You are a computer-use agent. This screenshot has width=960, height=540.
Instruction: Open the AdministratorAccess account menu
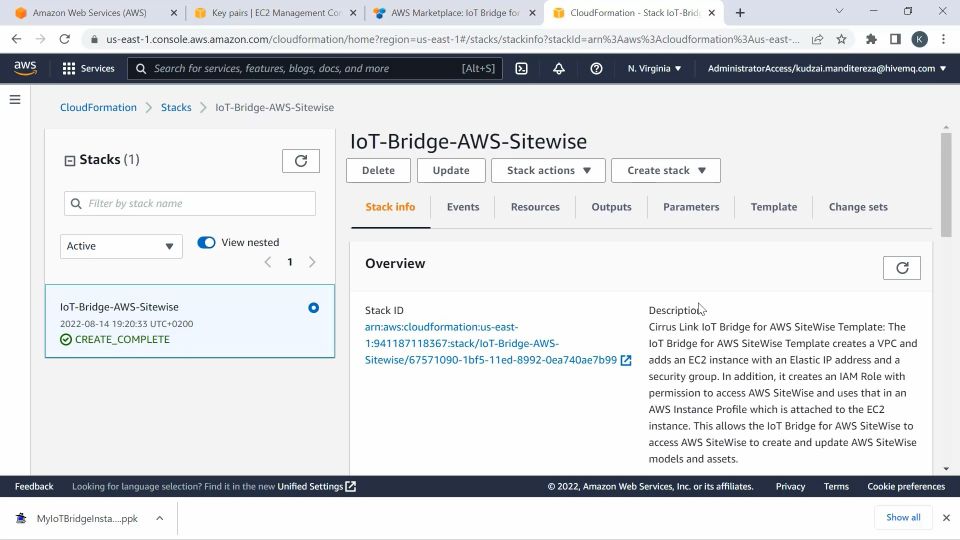coord(827,69)
